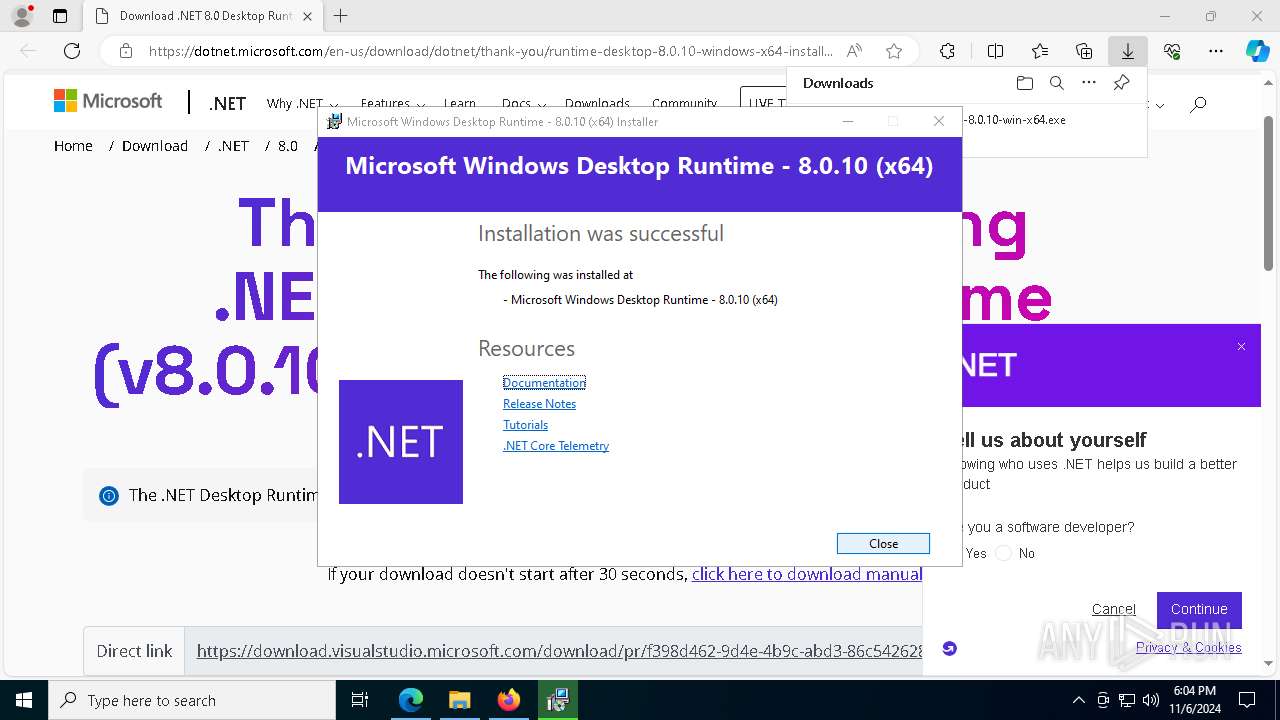Toggle the Downloads toolbar button
1280x720 pixels.
point(1127,51)
